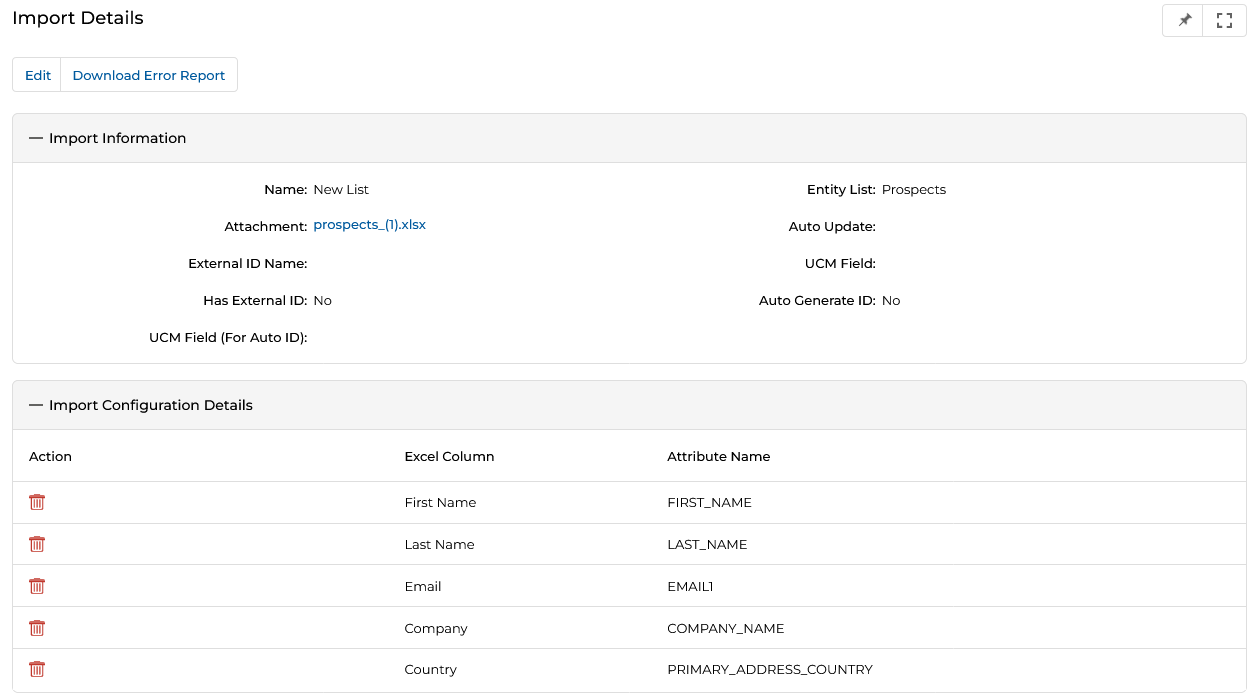Delete the Last Name mapping row
The image size is (1256, 699).
pyautogui.click(x=37, y=544)
